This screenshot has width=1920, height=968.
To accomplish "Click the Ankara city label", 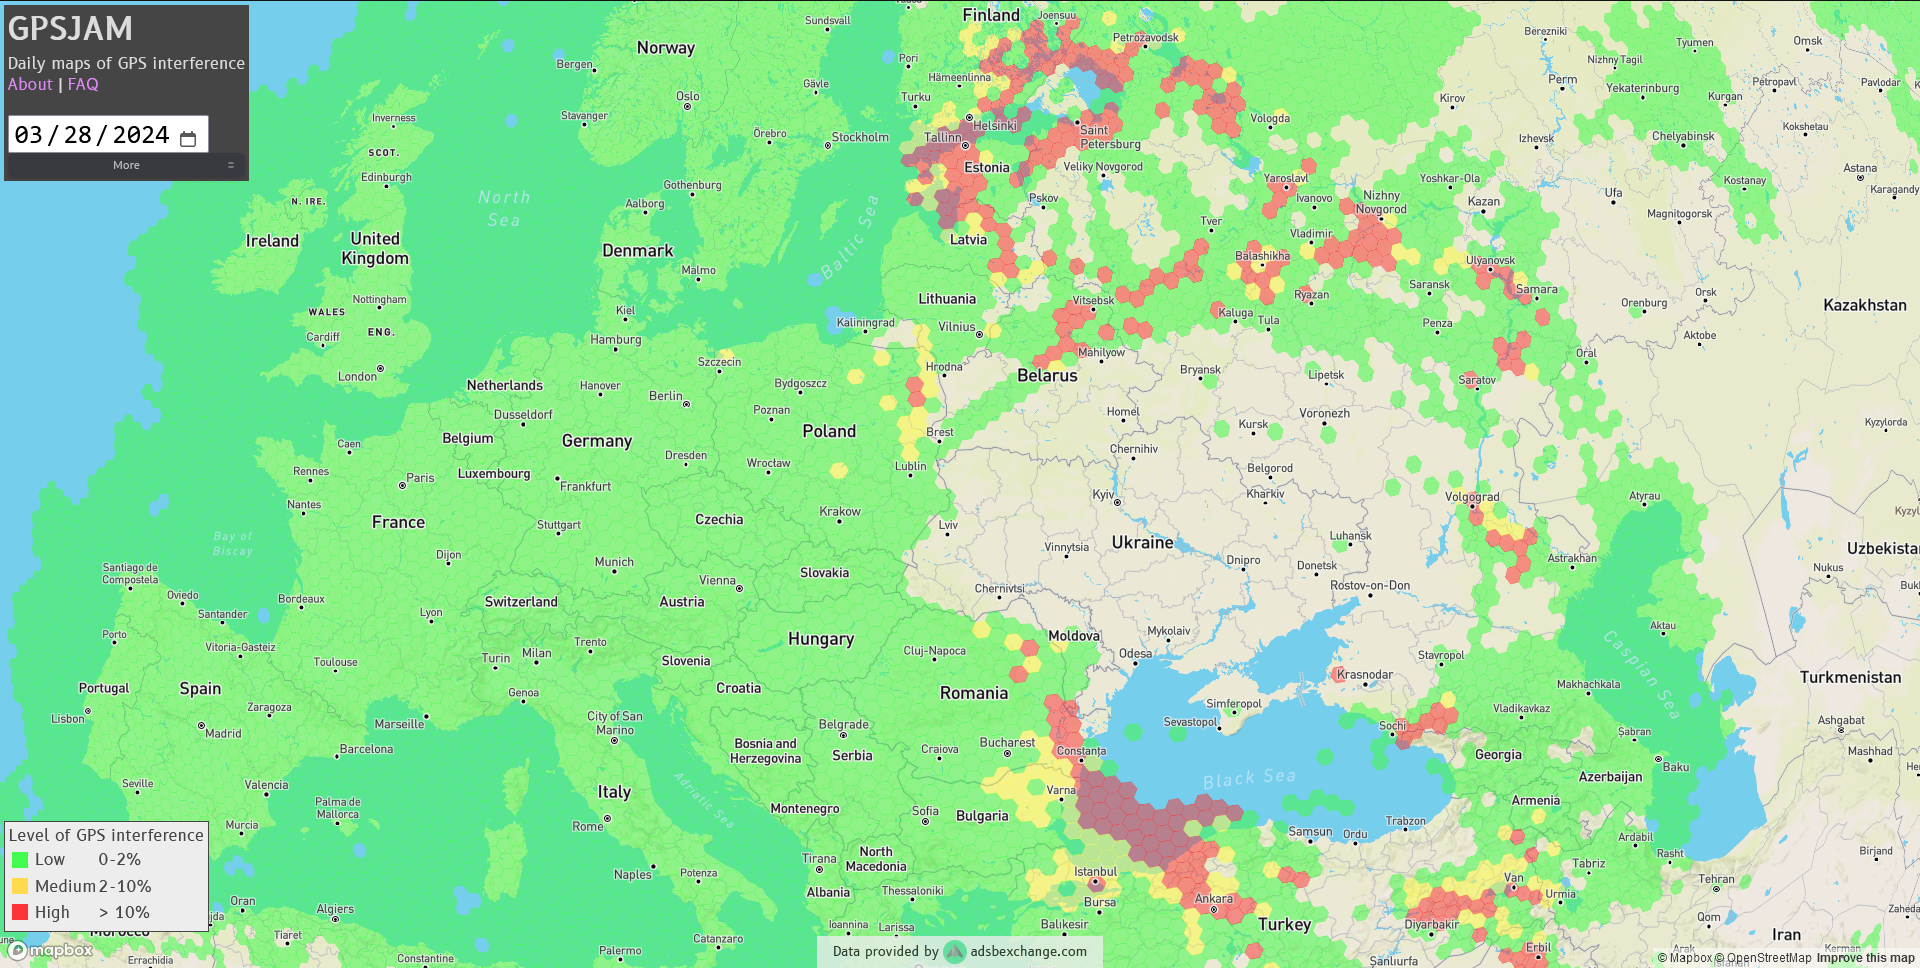I will click(x=1214, y=899).
